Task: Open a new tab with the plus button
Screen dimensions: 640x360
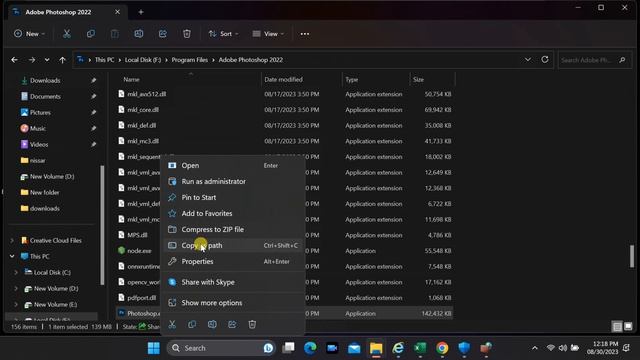Action: [x=141, y=12]
